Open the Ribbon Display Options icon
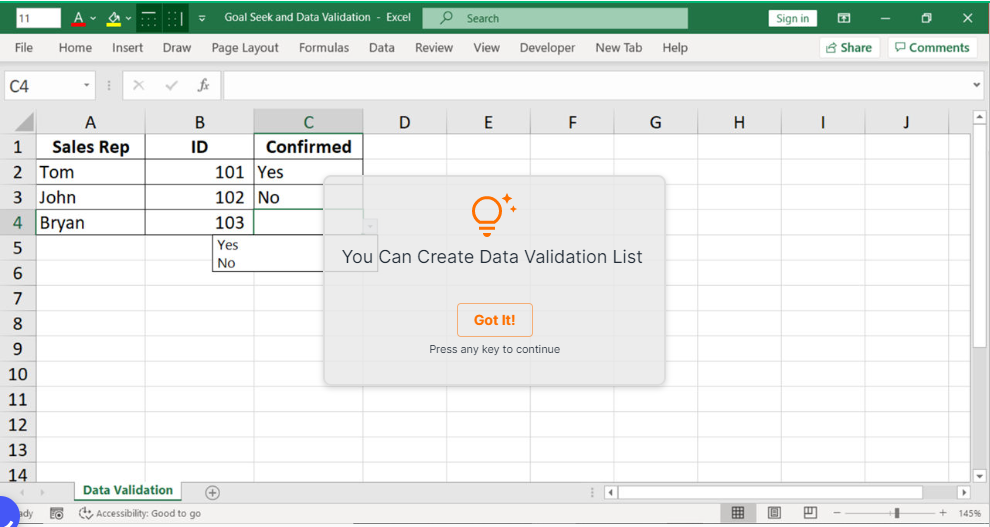 844,18
